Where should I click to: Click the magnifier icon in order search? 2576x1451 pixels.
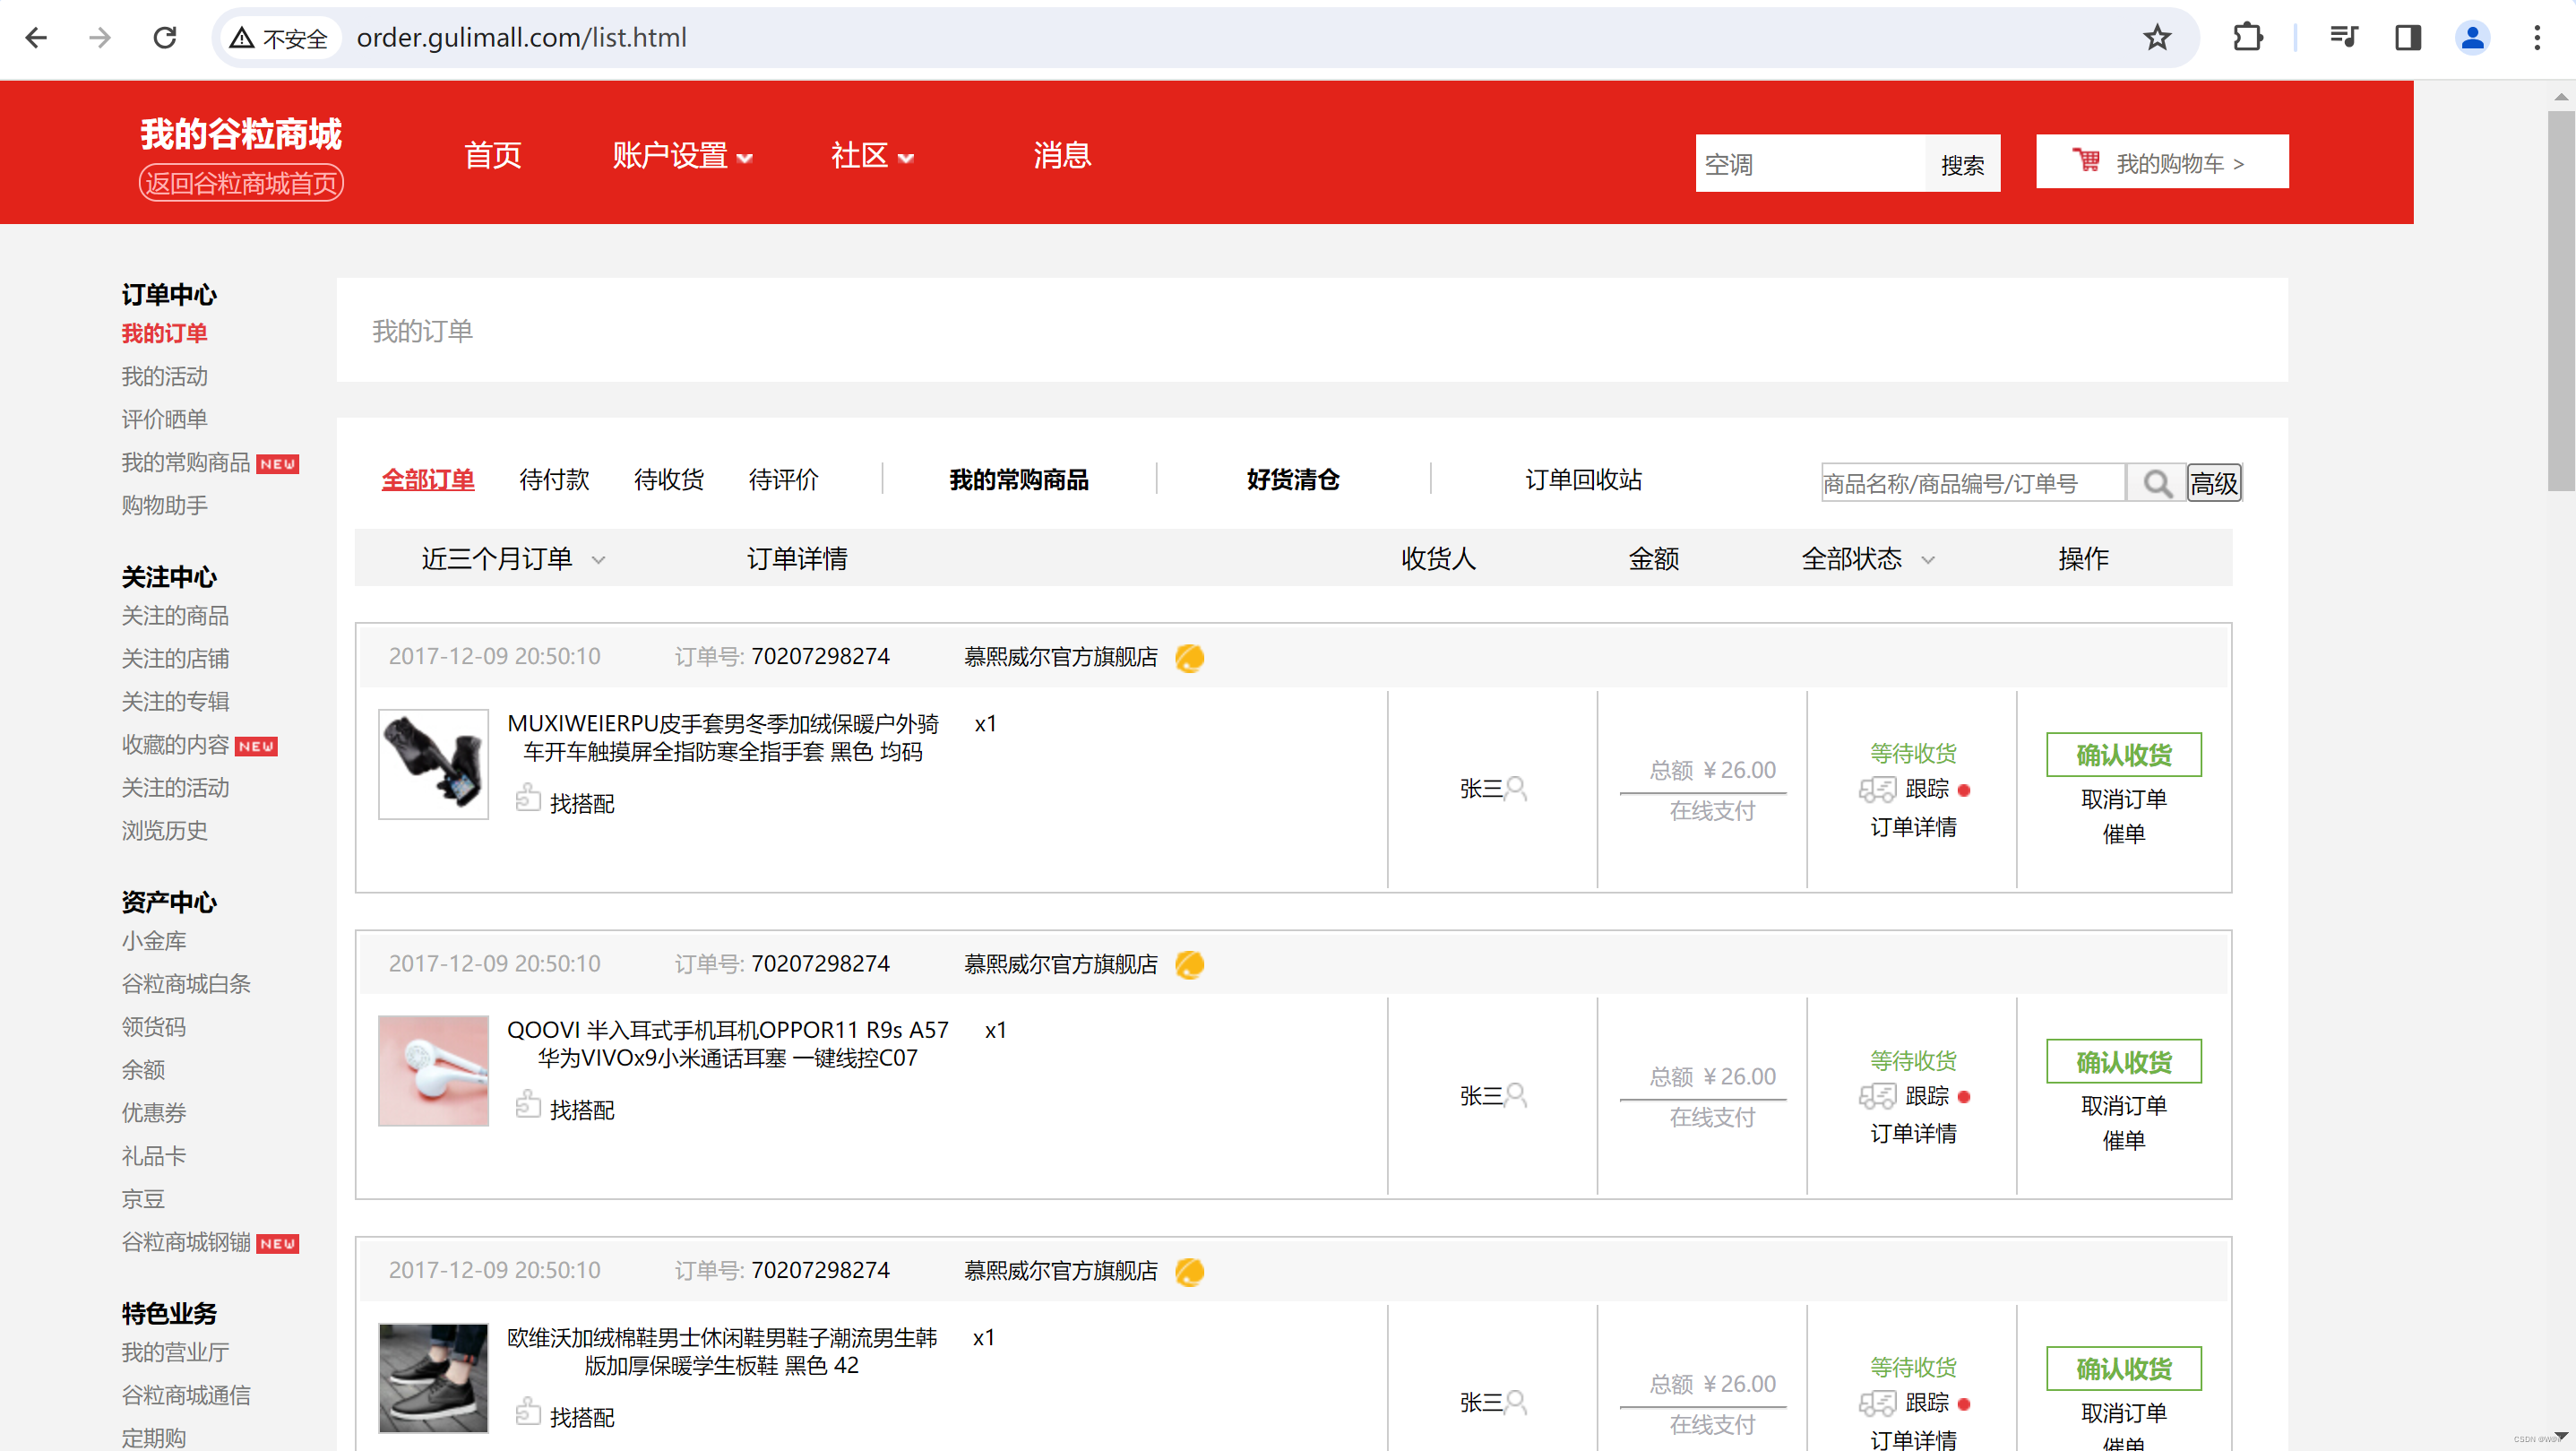pos(2156,483)
